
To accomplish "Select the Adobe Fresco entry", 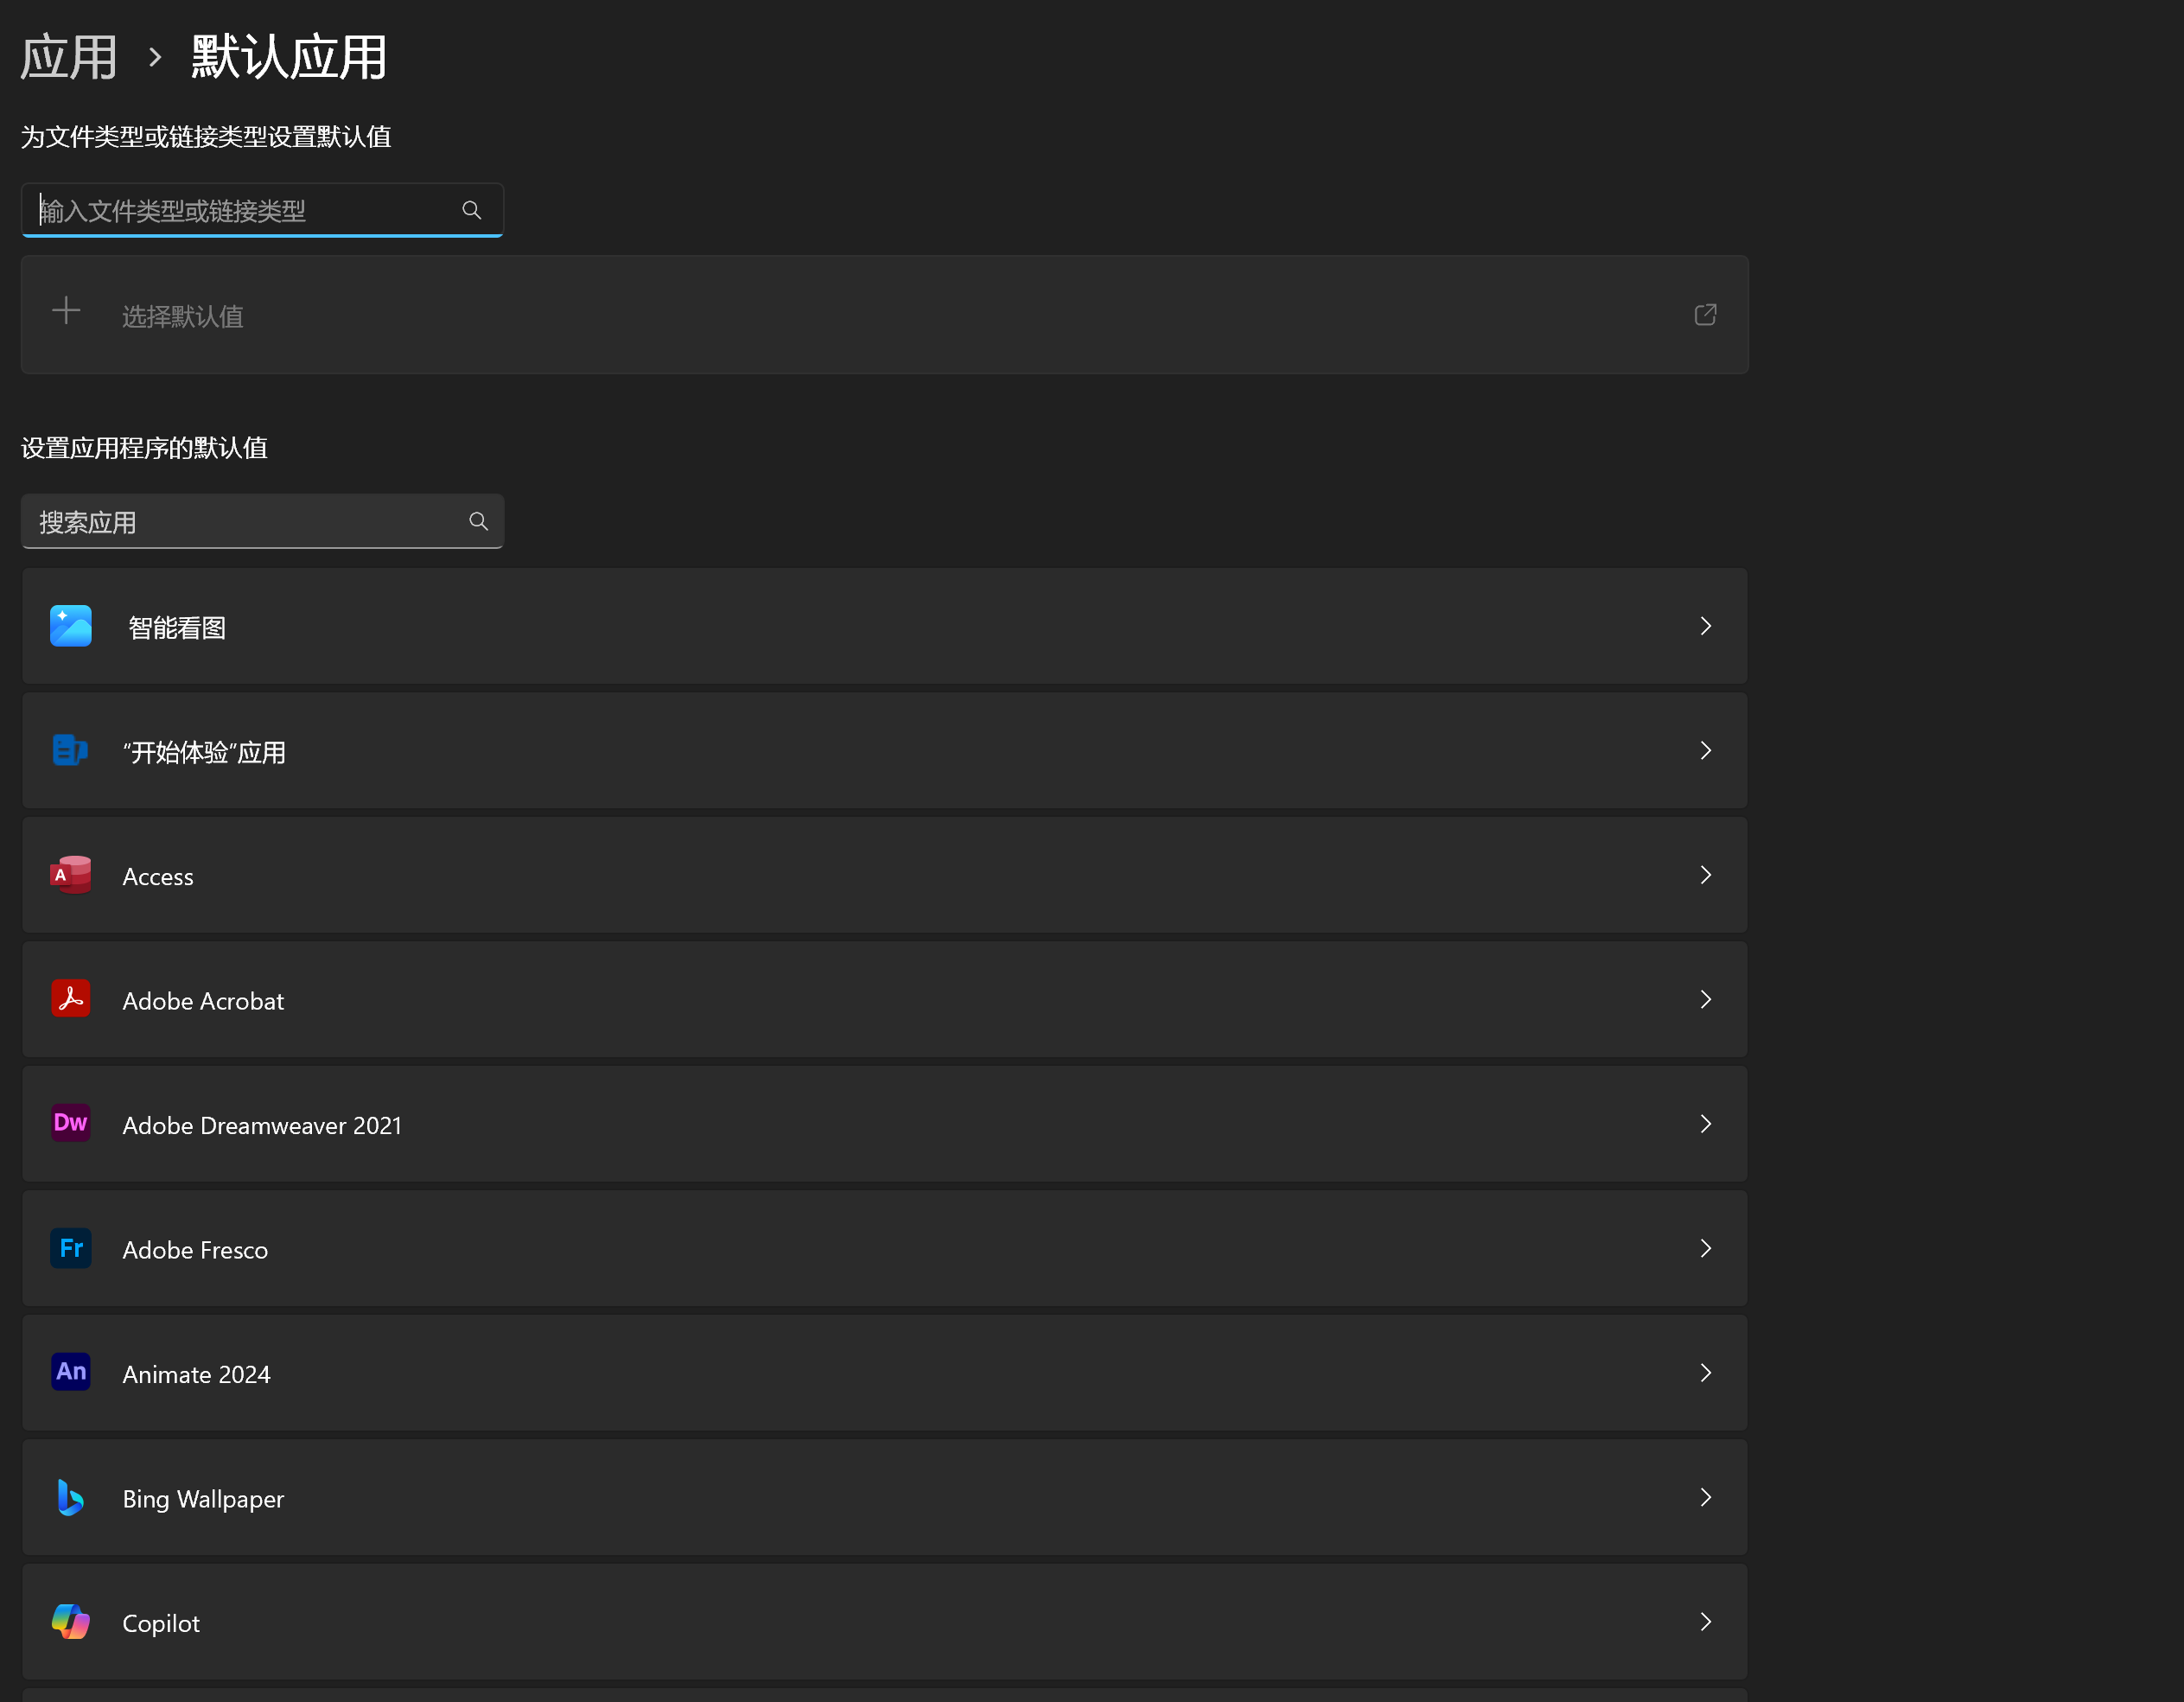I will click(x=884, y=1248).
